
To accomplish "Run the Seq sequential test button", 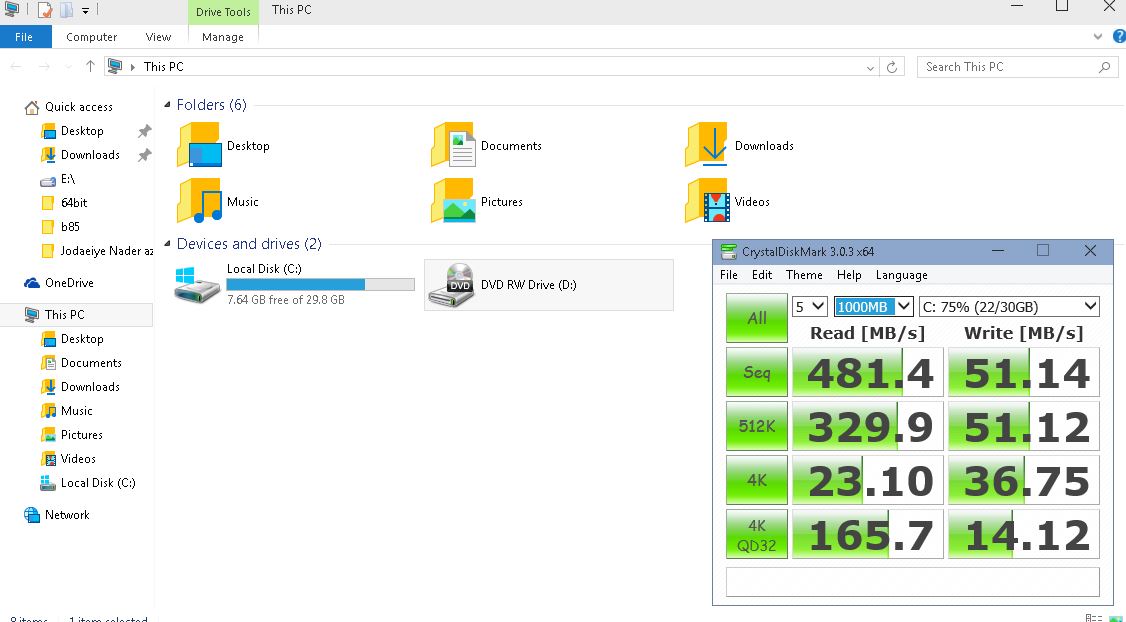I will click(757, 372).
